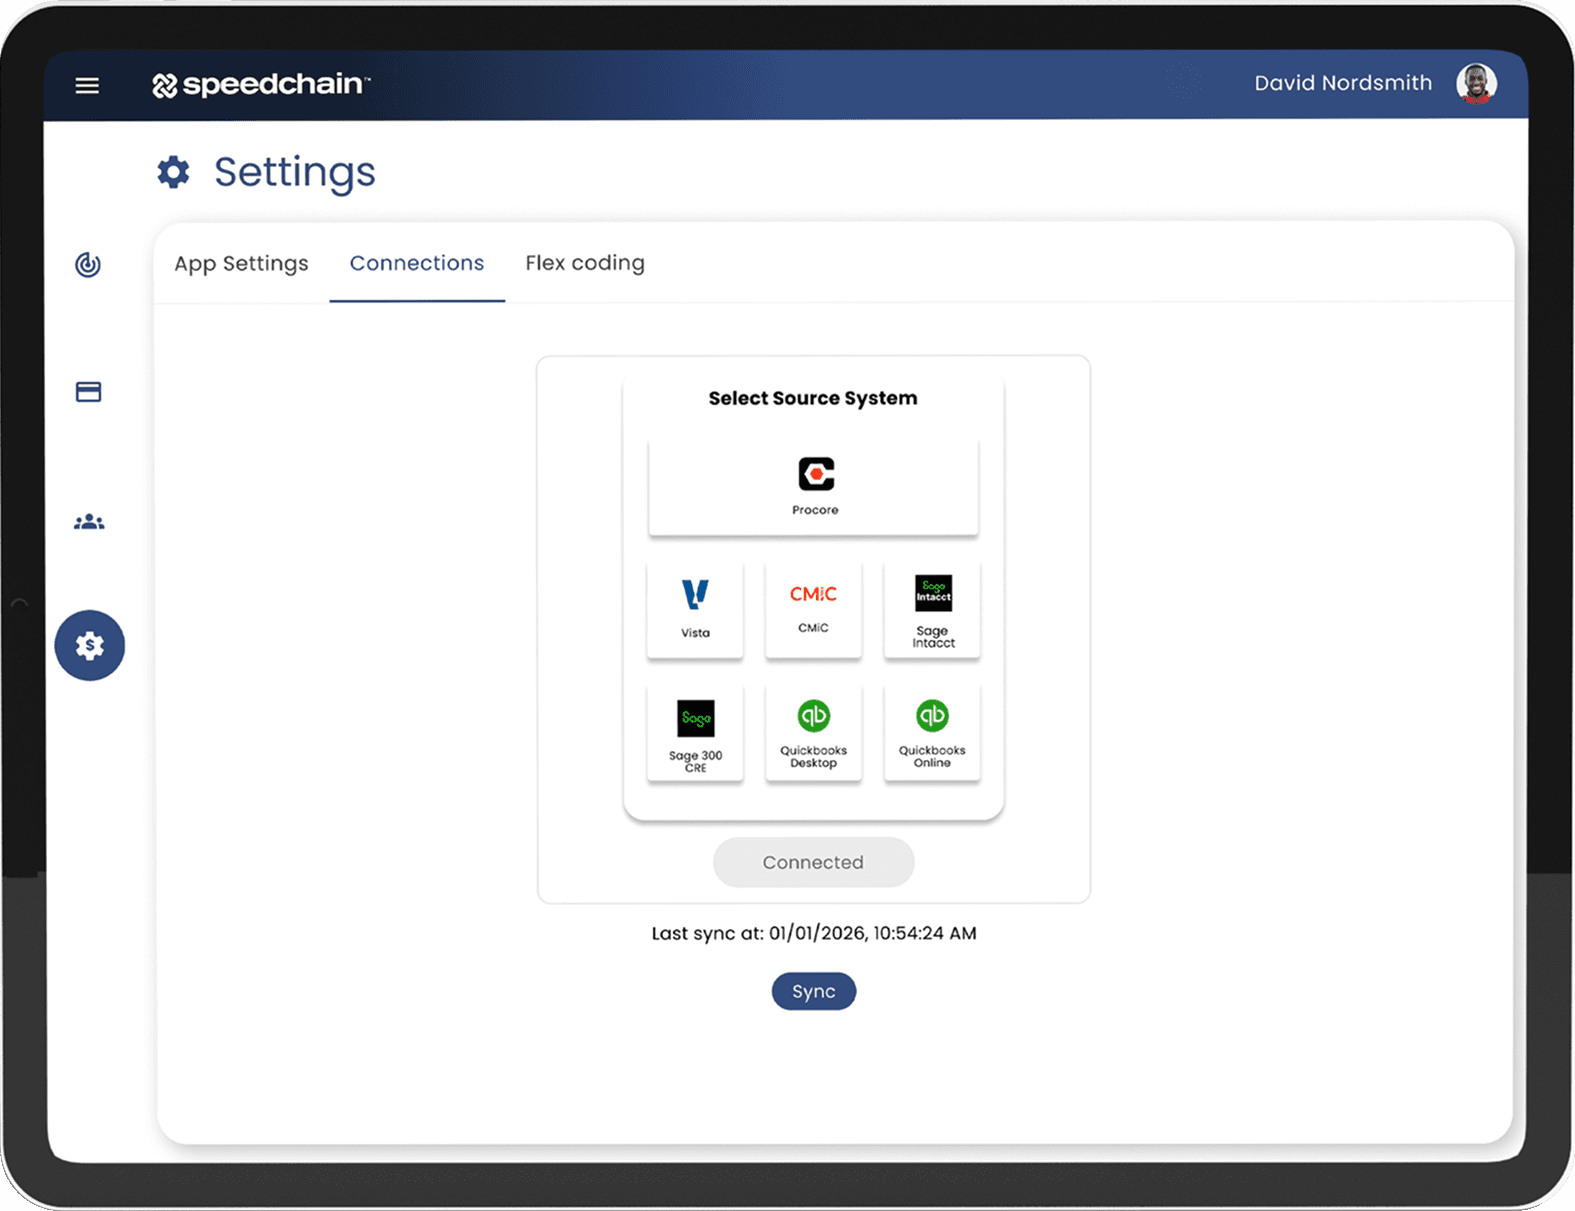Screen dimensions: 1575x1211
Task: Click the Sync button
Action: 814,991
